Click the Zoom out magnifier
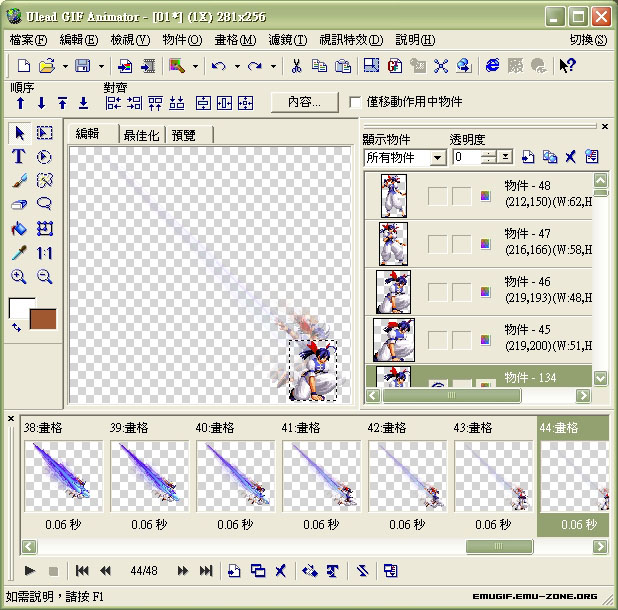Viewport: 618px width, 610px height. click(x=45, y=277)
